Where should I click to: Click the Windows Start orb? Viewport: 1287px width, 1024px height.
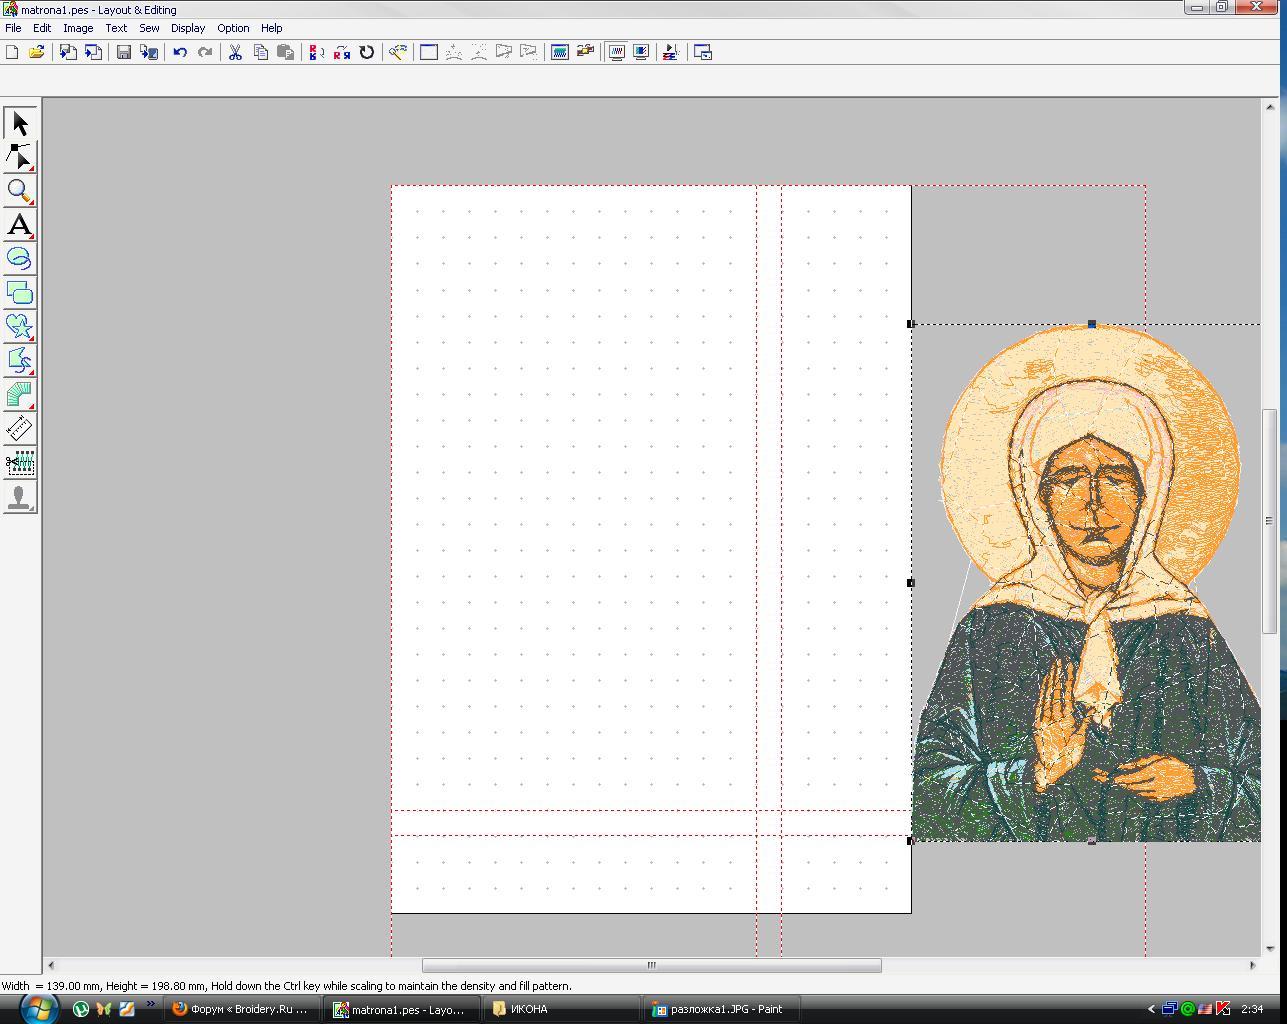(38, 1008)
